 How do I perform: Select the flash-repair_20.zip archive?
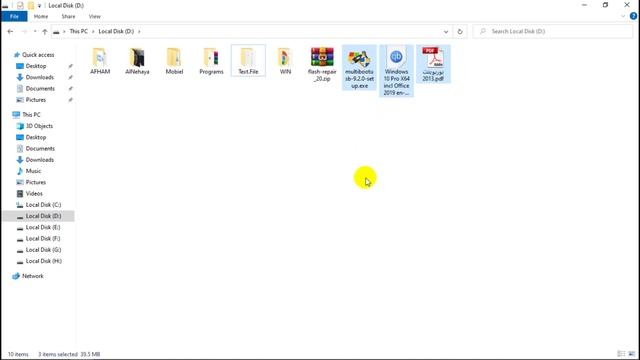coord(322,64)
